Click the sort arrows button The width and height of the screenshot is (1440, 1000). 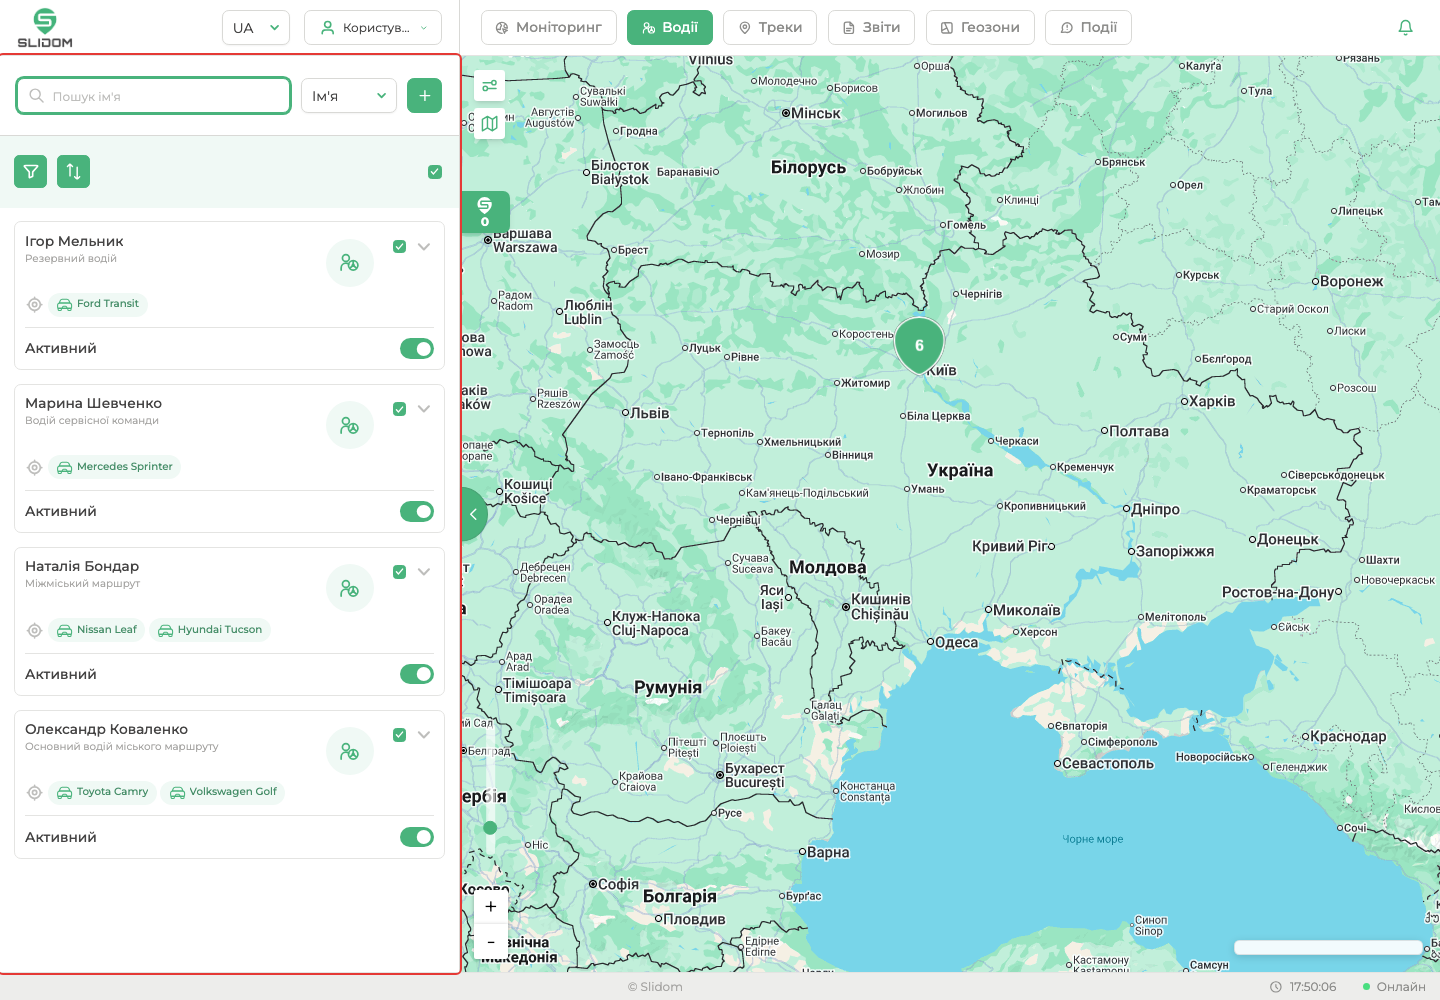(74, 171)
